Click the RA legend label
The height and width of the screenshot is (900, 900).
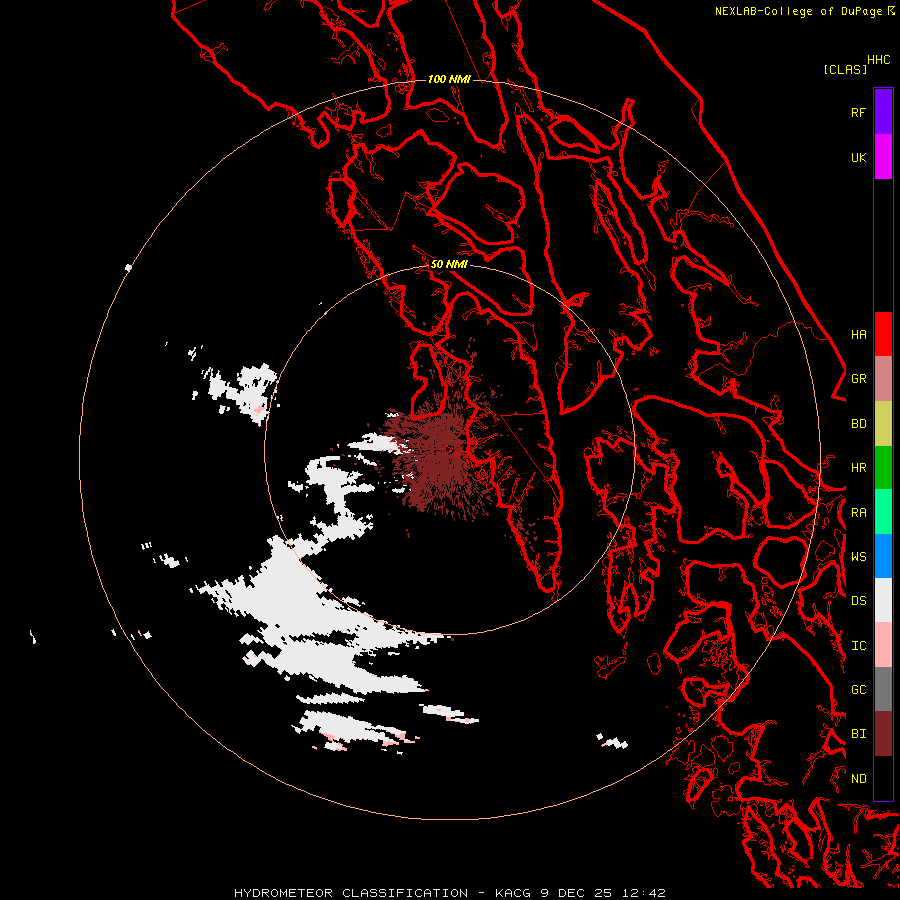(858, 513)
